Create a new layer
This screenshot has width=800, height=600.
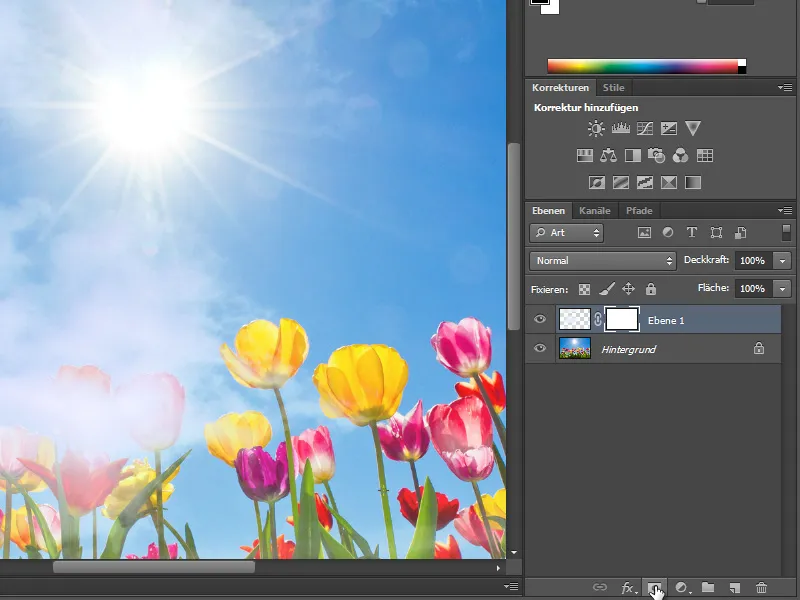tap(735, 588)
